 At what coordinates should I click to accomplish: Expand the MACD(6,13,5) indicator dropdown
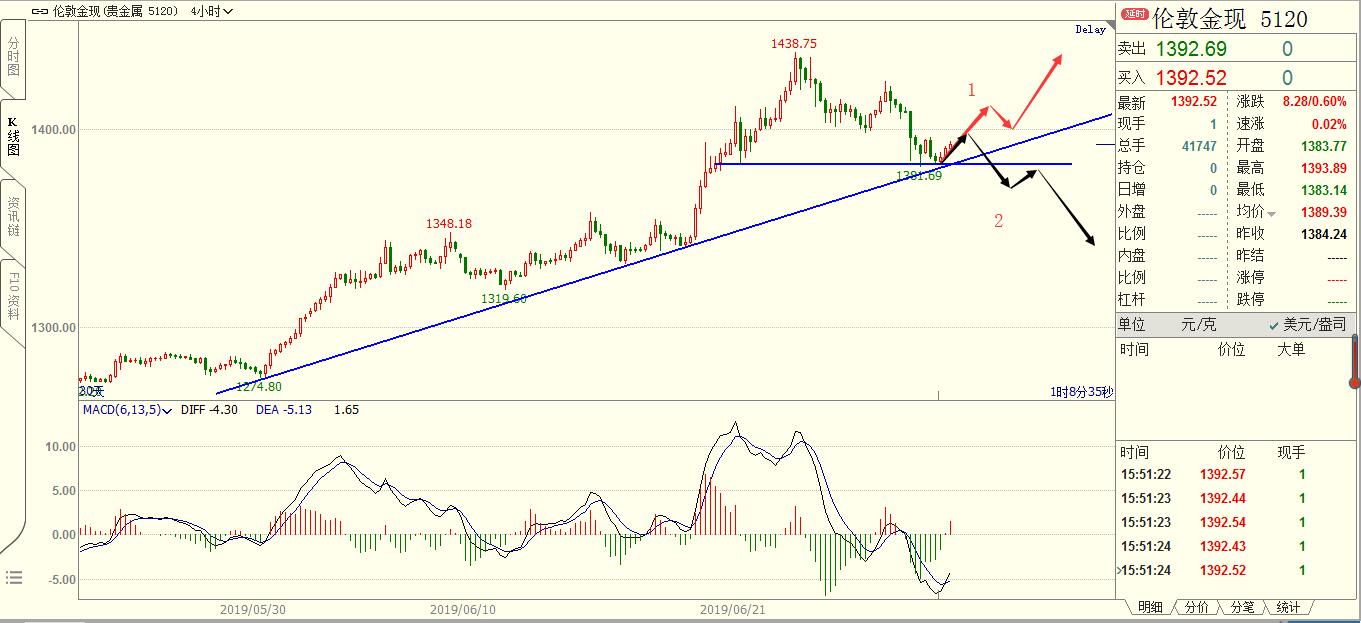coord(127,410)
